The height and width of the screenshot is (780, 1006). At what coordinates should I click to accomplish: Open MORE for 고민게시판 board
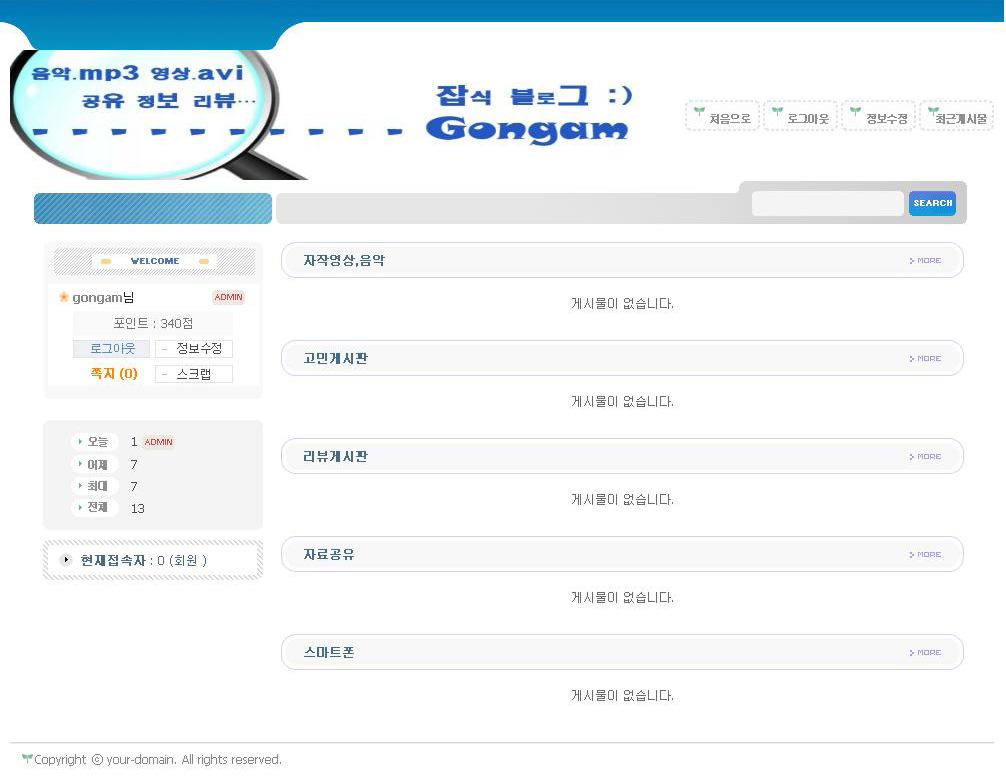point(926,359)
